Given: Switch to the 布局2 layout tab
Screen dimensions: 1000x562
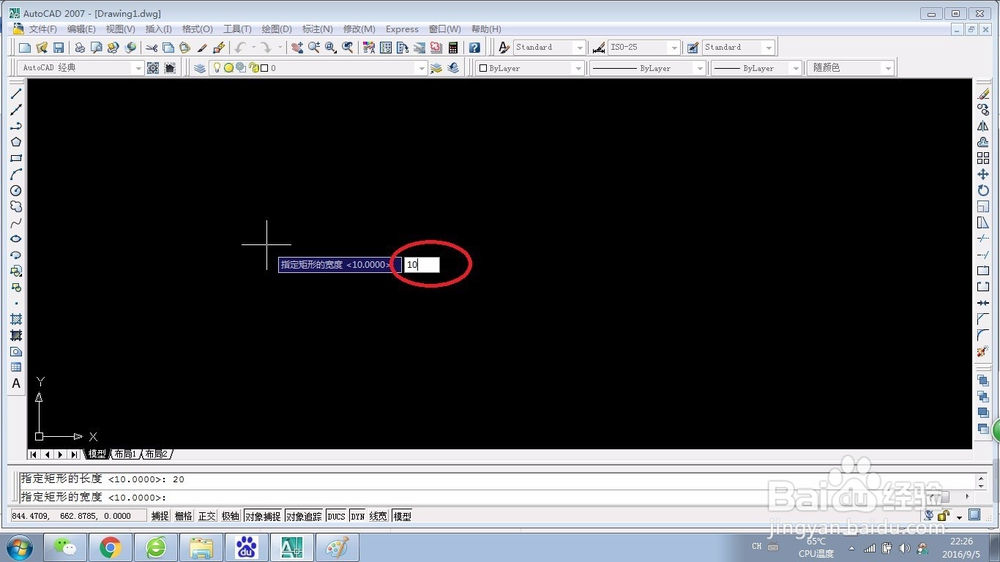Looking at the screenshot, I should point(156,454).
